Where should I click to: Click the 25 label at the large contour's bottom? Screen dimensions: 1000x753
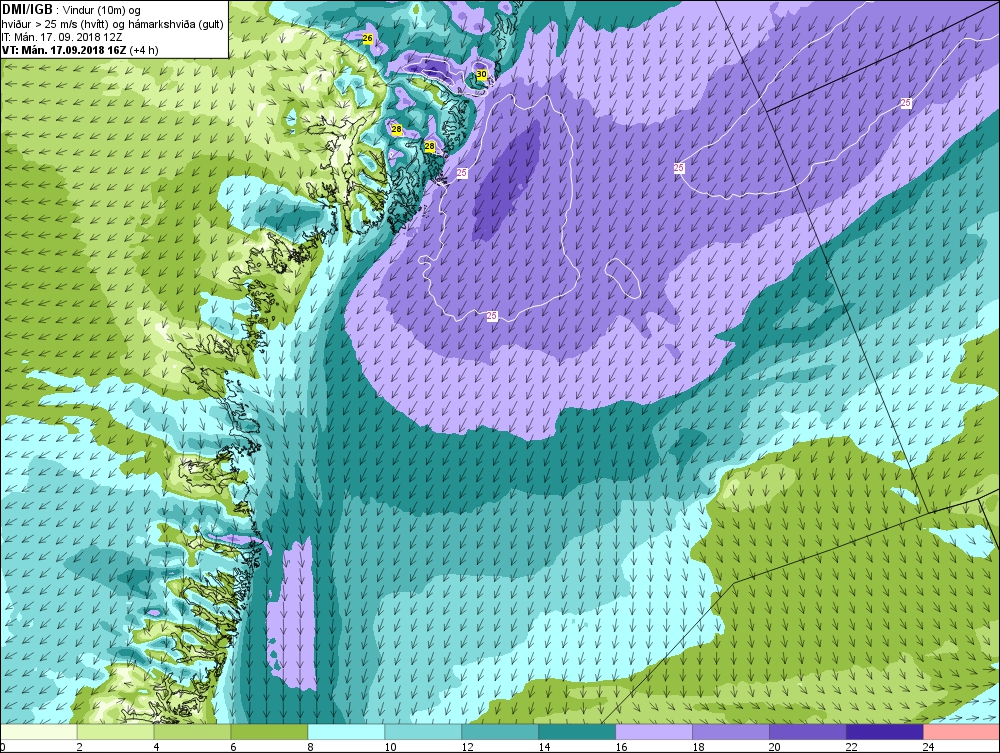point(492,316)
